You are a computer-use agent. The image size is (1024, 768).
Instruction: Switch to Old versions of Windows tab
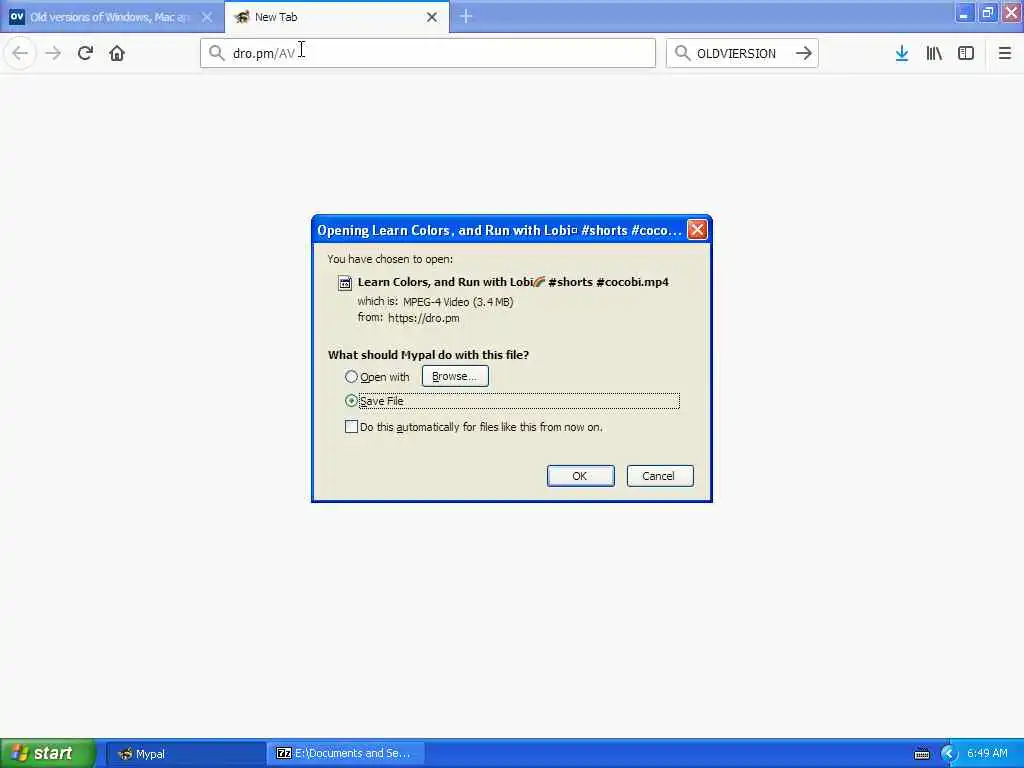(111, 17)
